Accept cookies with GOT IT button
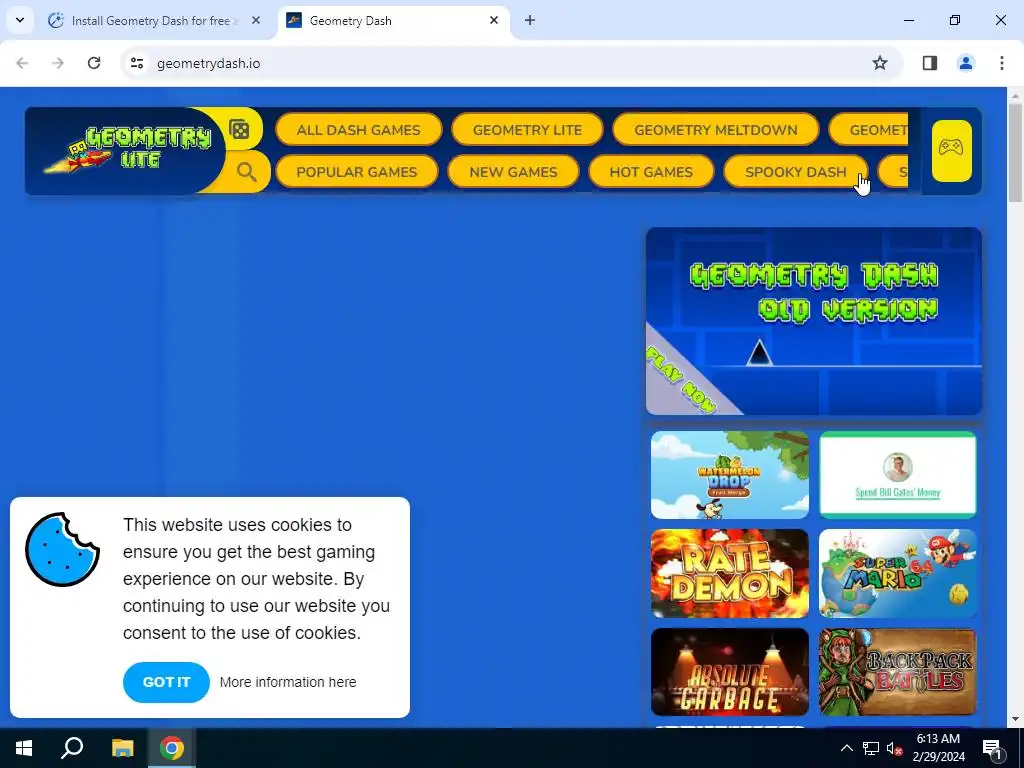The width and height of the screenshot is (1024, 768). pyautogui.click(x=167, y=682)
